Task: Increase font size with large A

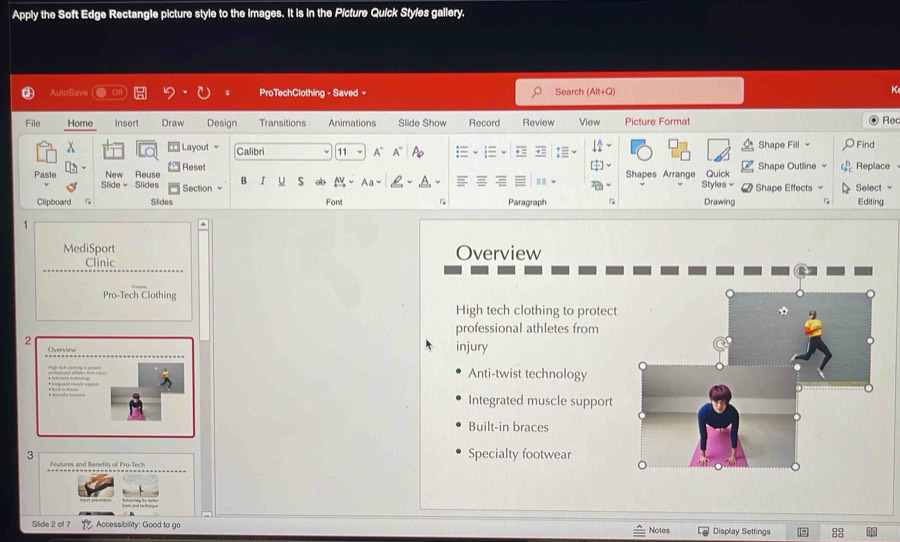Action: [x=378, y=152]
